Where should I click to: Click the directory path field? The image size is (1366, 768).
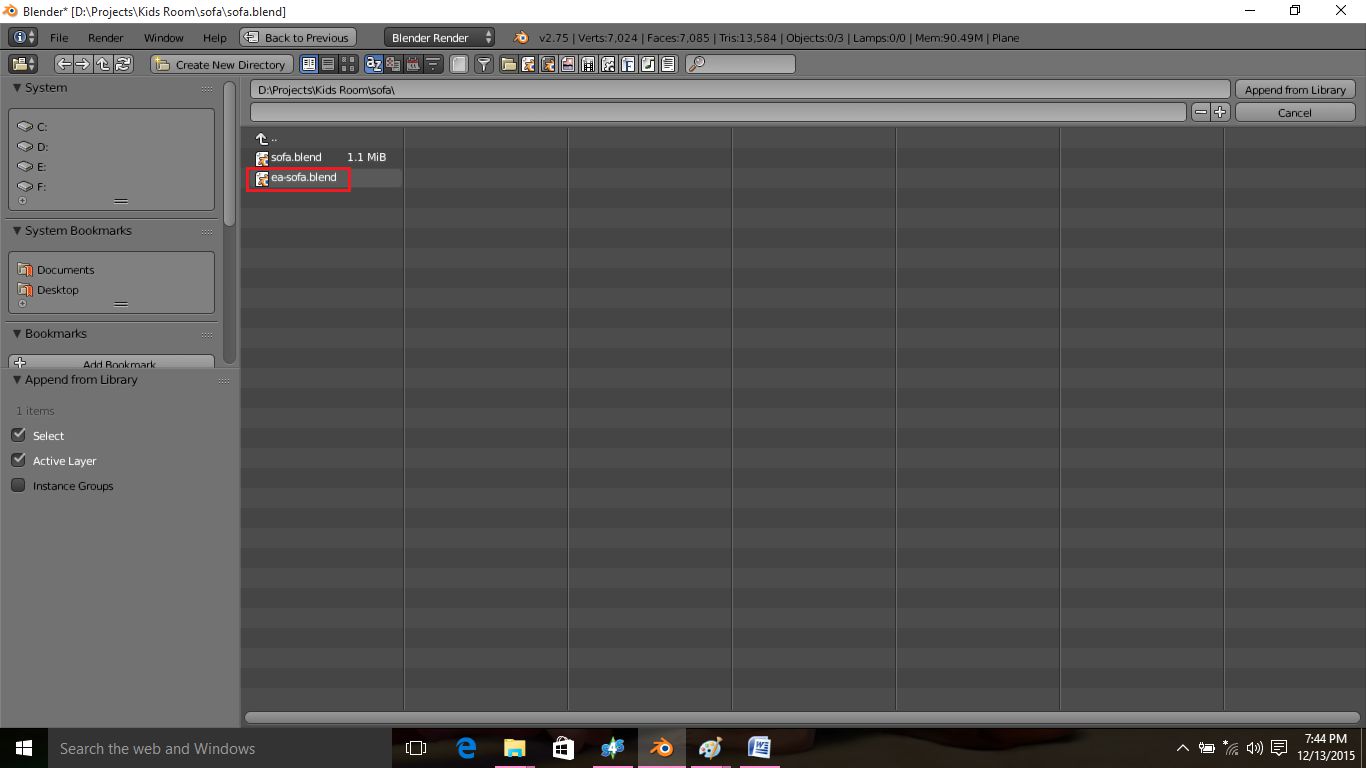coord(740,89)
